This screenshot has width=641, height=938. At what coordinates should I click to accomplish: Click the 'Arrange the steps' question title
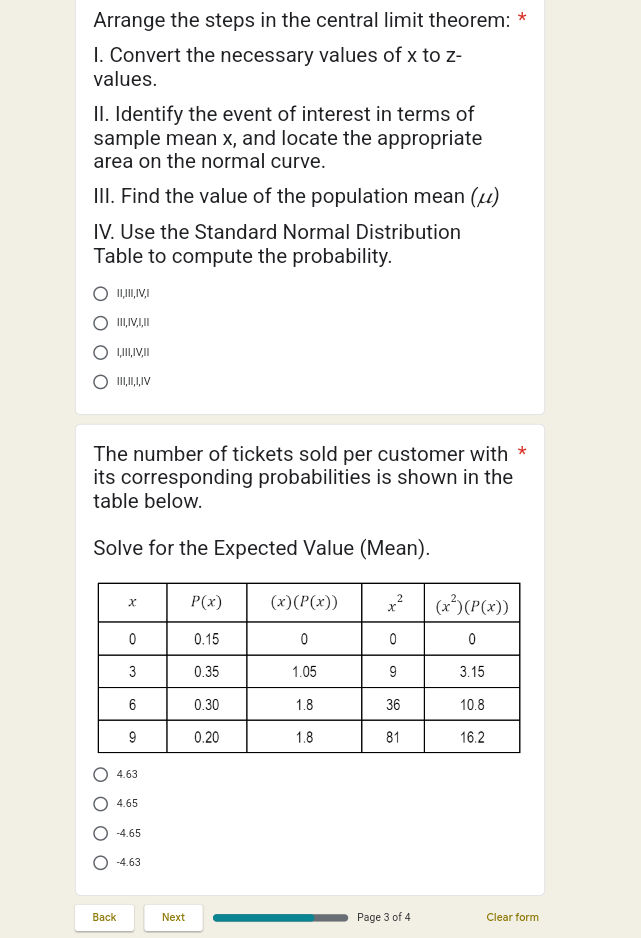(x=301, y=20)
